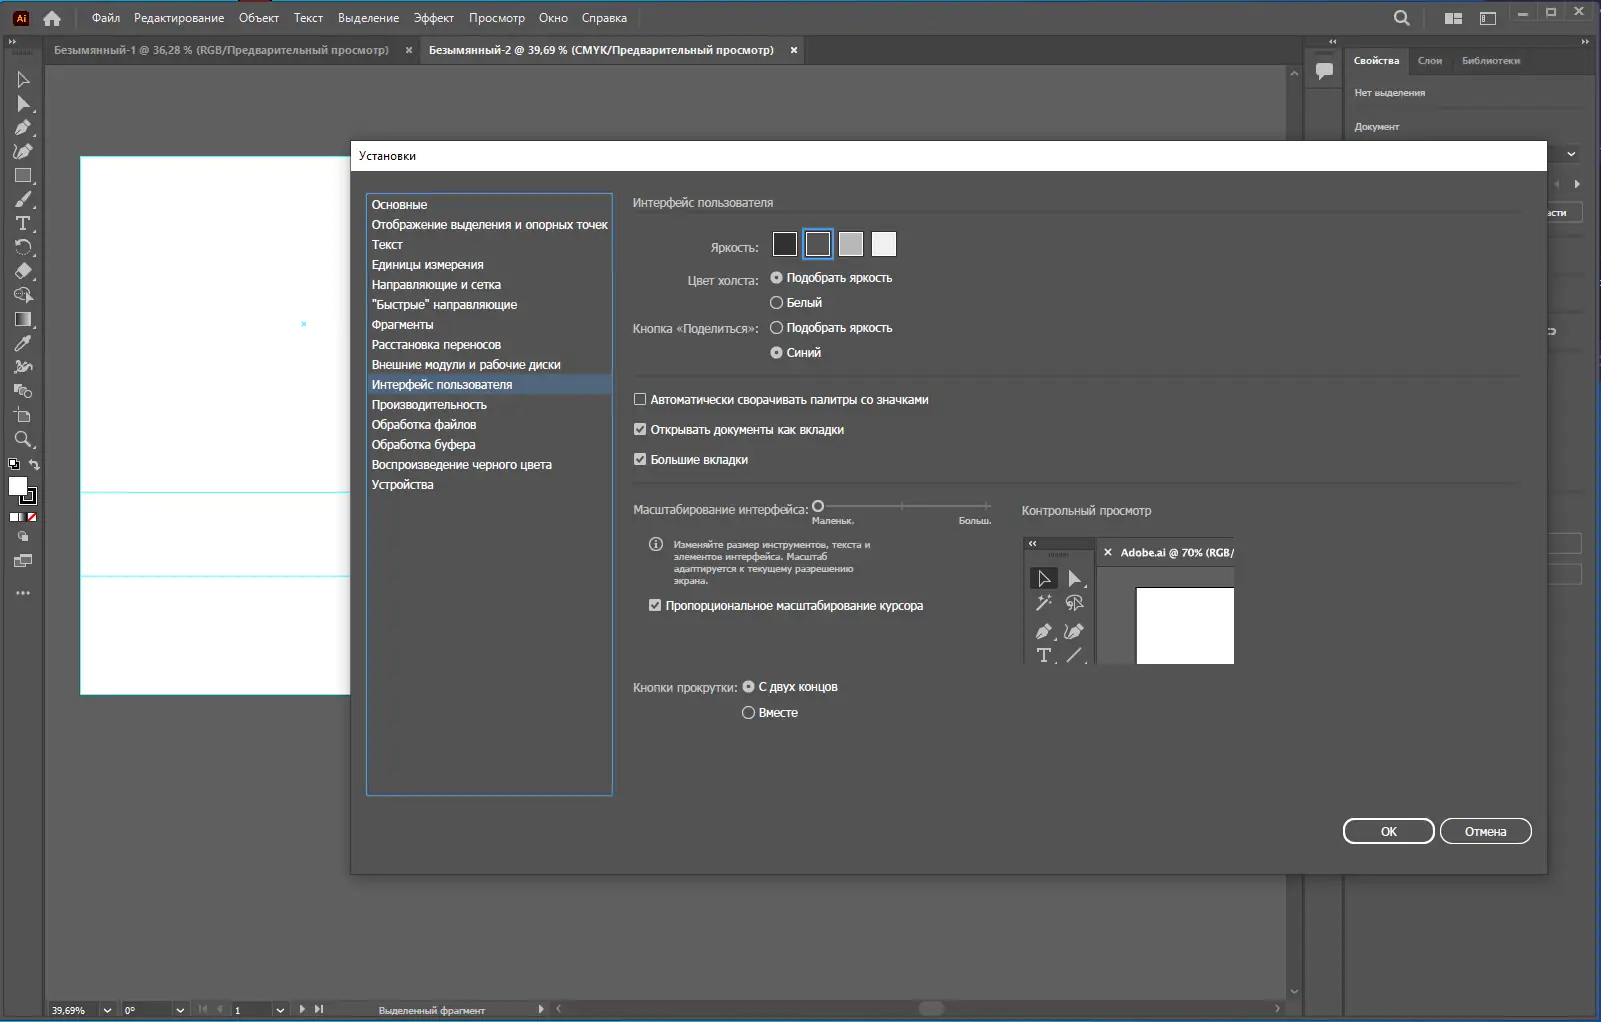This screenshot has height=1022, width=1601.
Task: Choose the Rotate tool
Action: point(23,248)
